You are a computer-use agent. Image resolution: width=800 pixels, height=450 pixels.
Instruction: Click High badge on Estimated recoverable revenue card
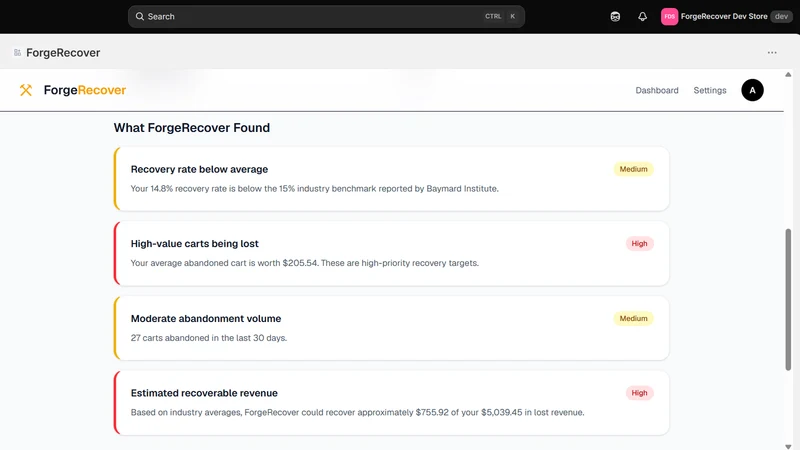click(x=639, y=393)
